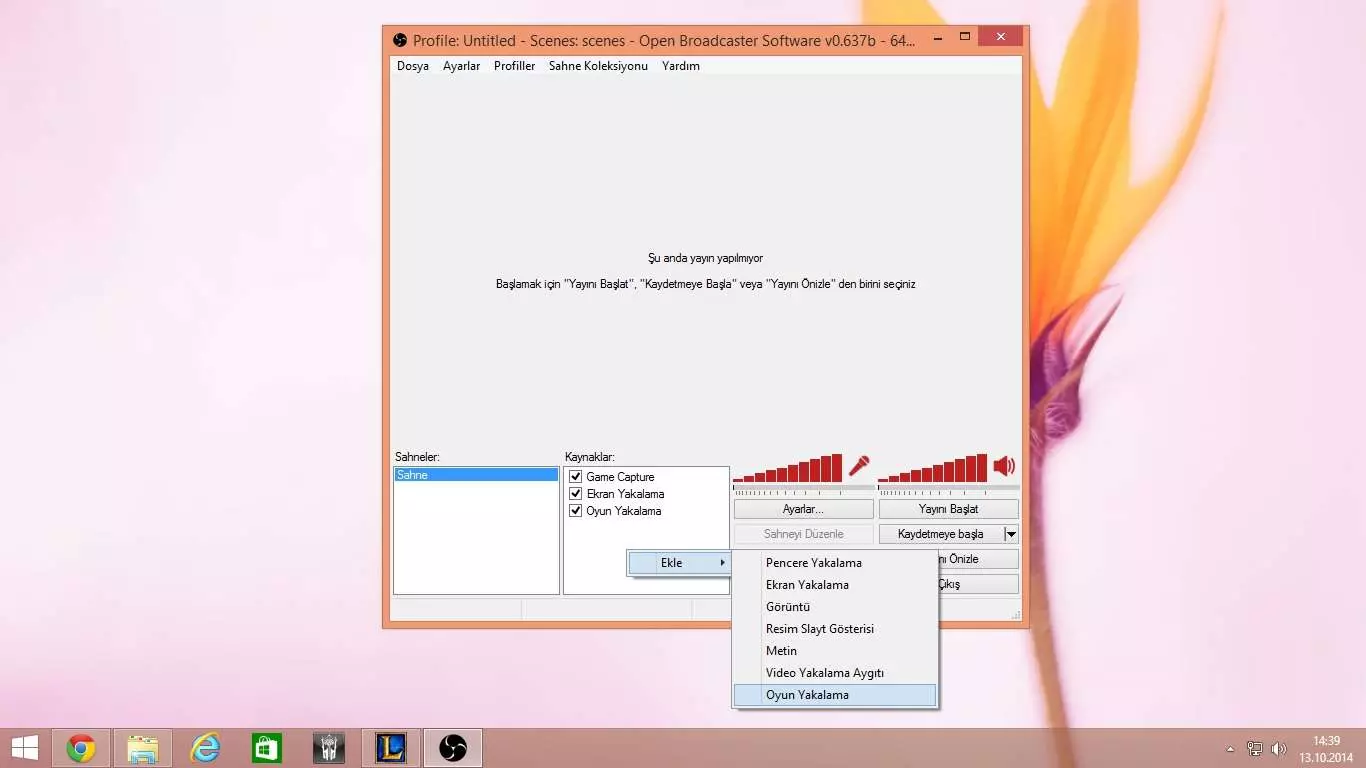
Task: Click the Kaydetmeye başla button
Action: [x=940, y=534]
